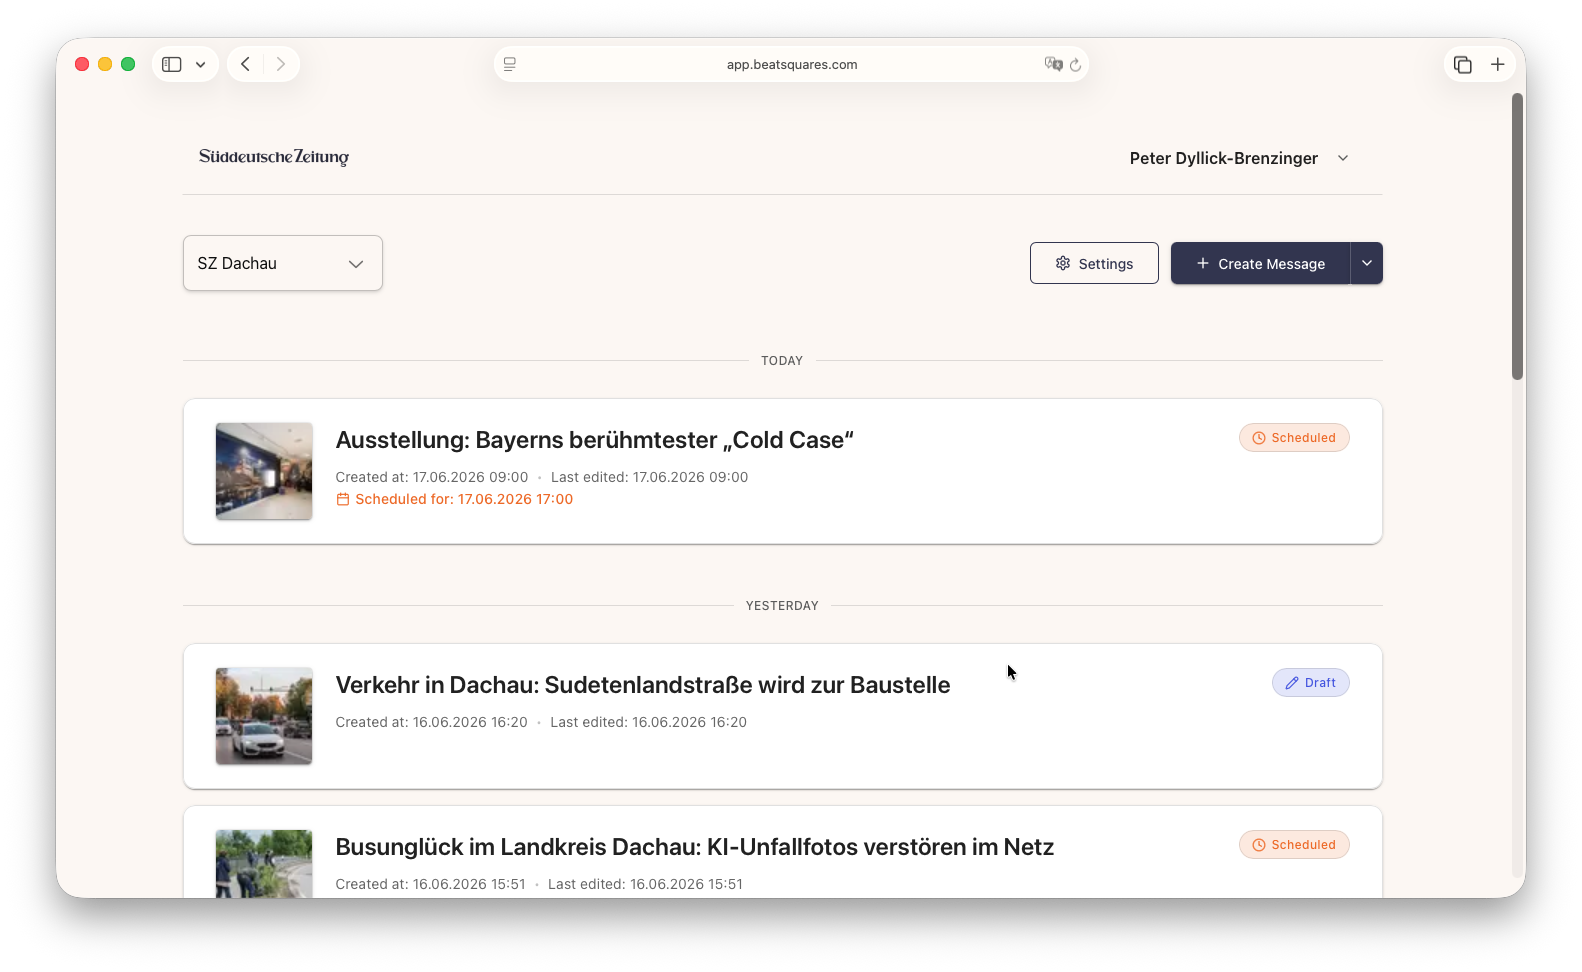Toggle the Safari sidebar icon

coord(172,64)
